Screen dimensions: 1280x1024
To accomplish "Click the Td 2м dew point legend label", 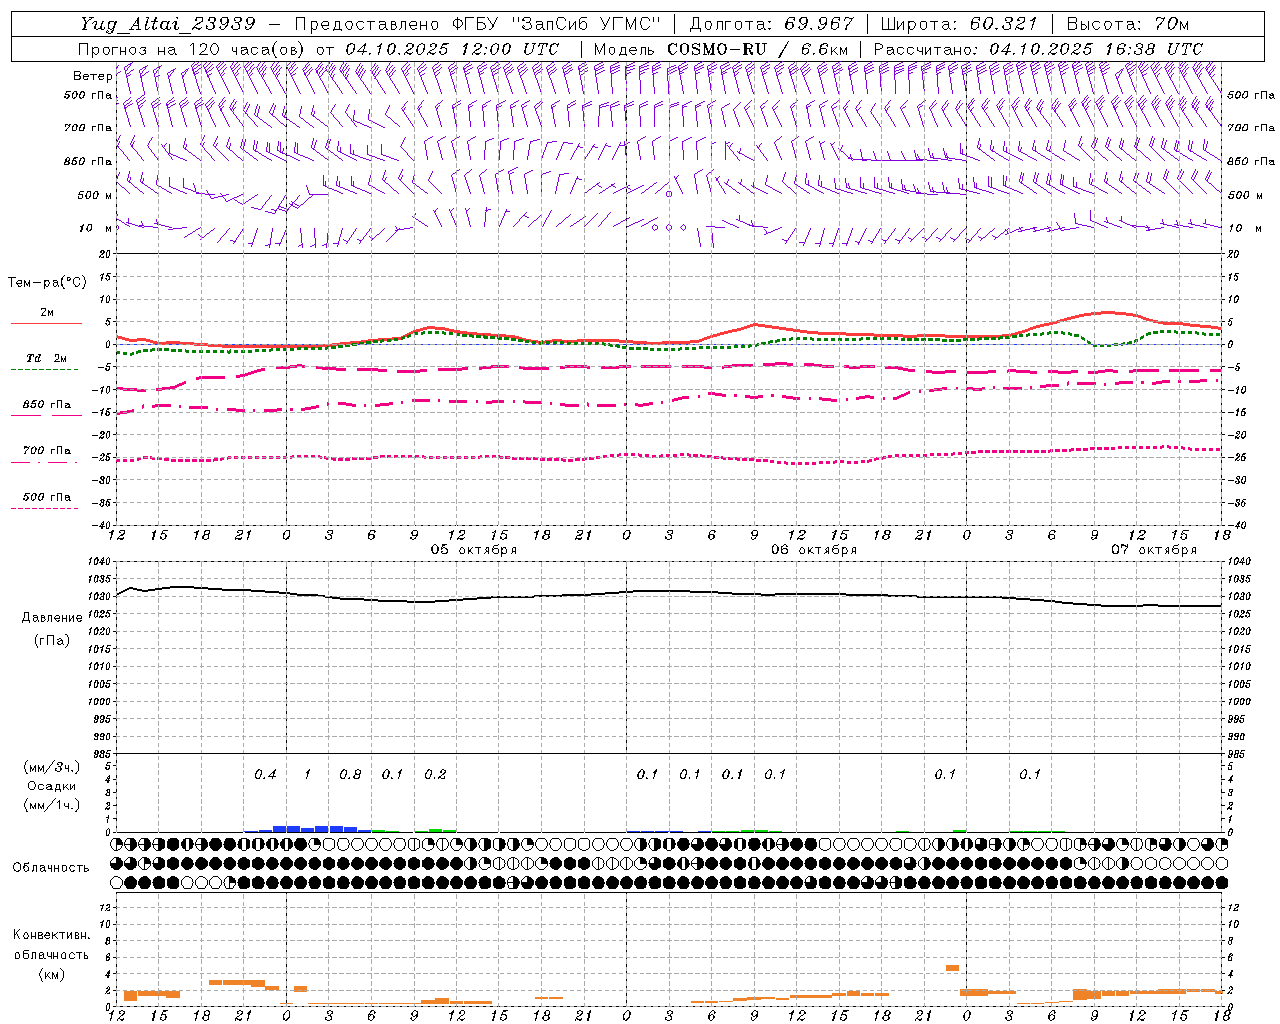I will click(47, 358).
